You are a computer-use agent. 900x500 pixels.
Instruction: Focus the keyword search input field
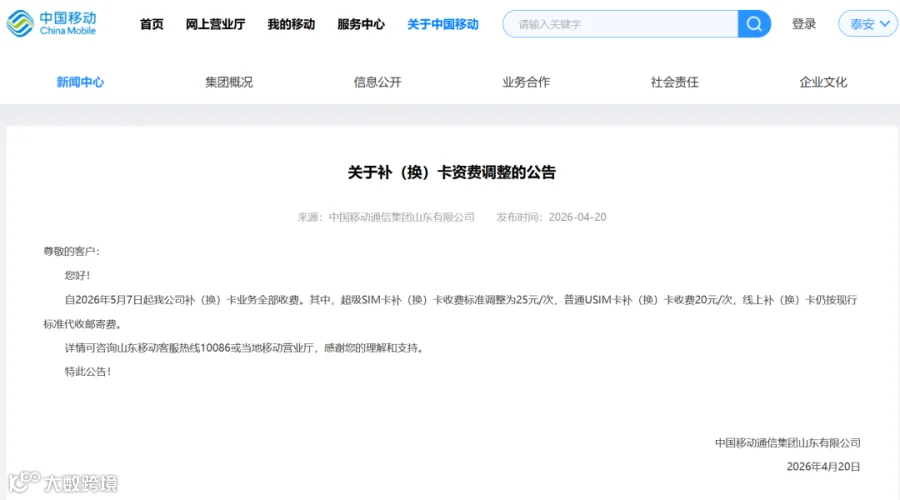point(620,24)
